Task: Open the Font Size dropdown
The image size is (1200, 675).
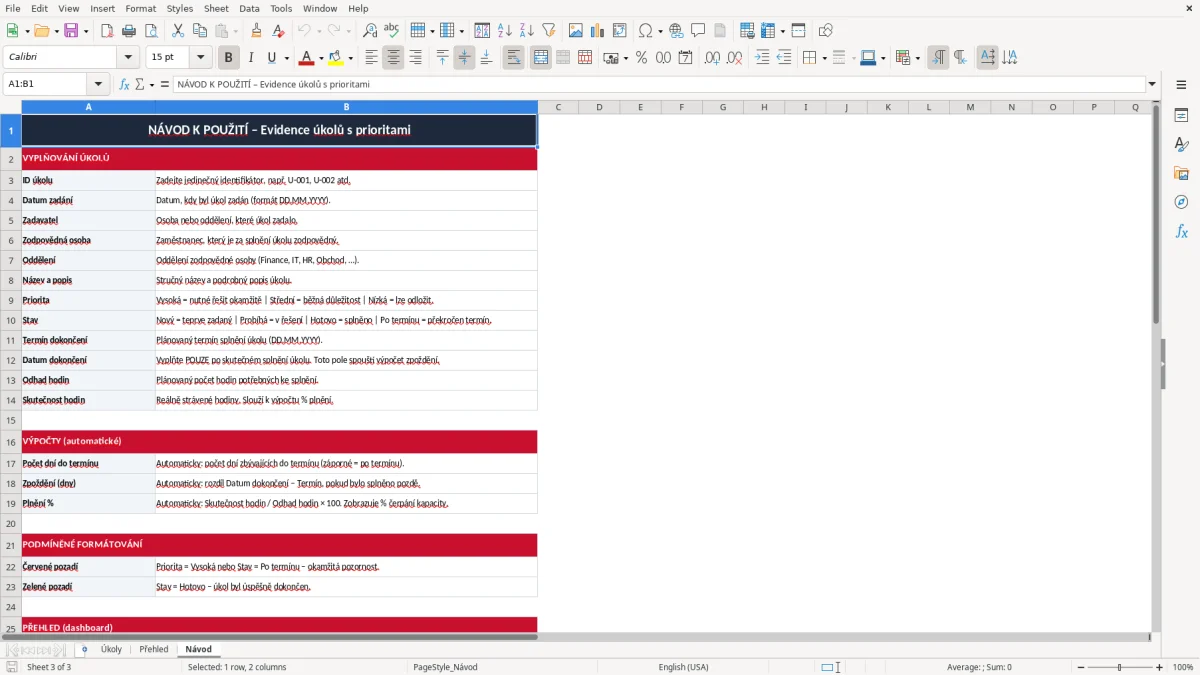Action: (201, 58)
